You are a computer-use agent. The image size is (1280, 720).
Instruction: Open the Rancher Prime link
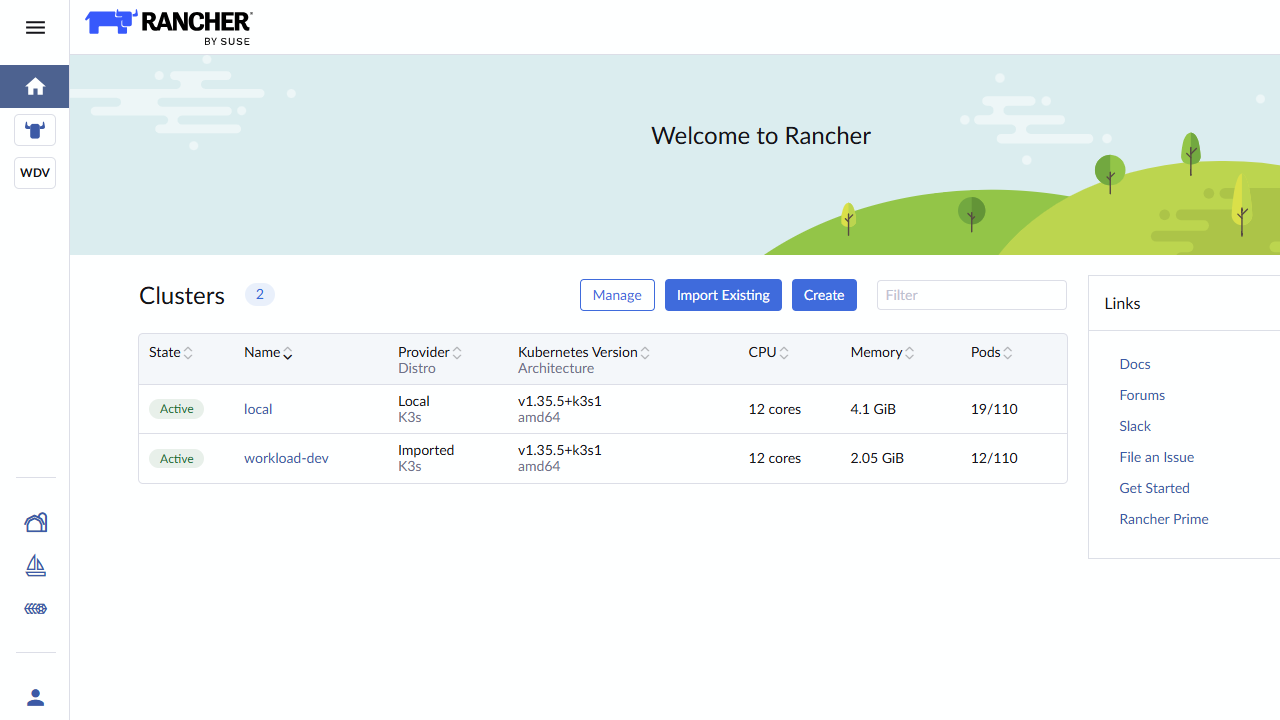point(1164,519)
